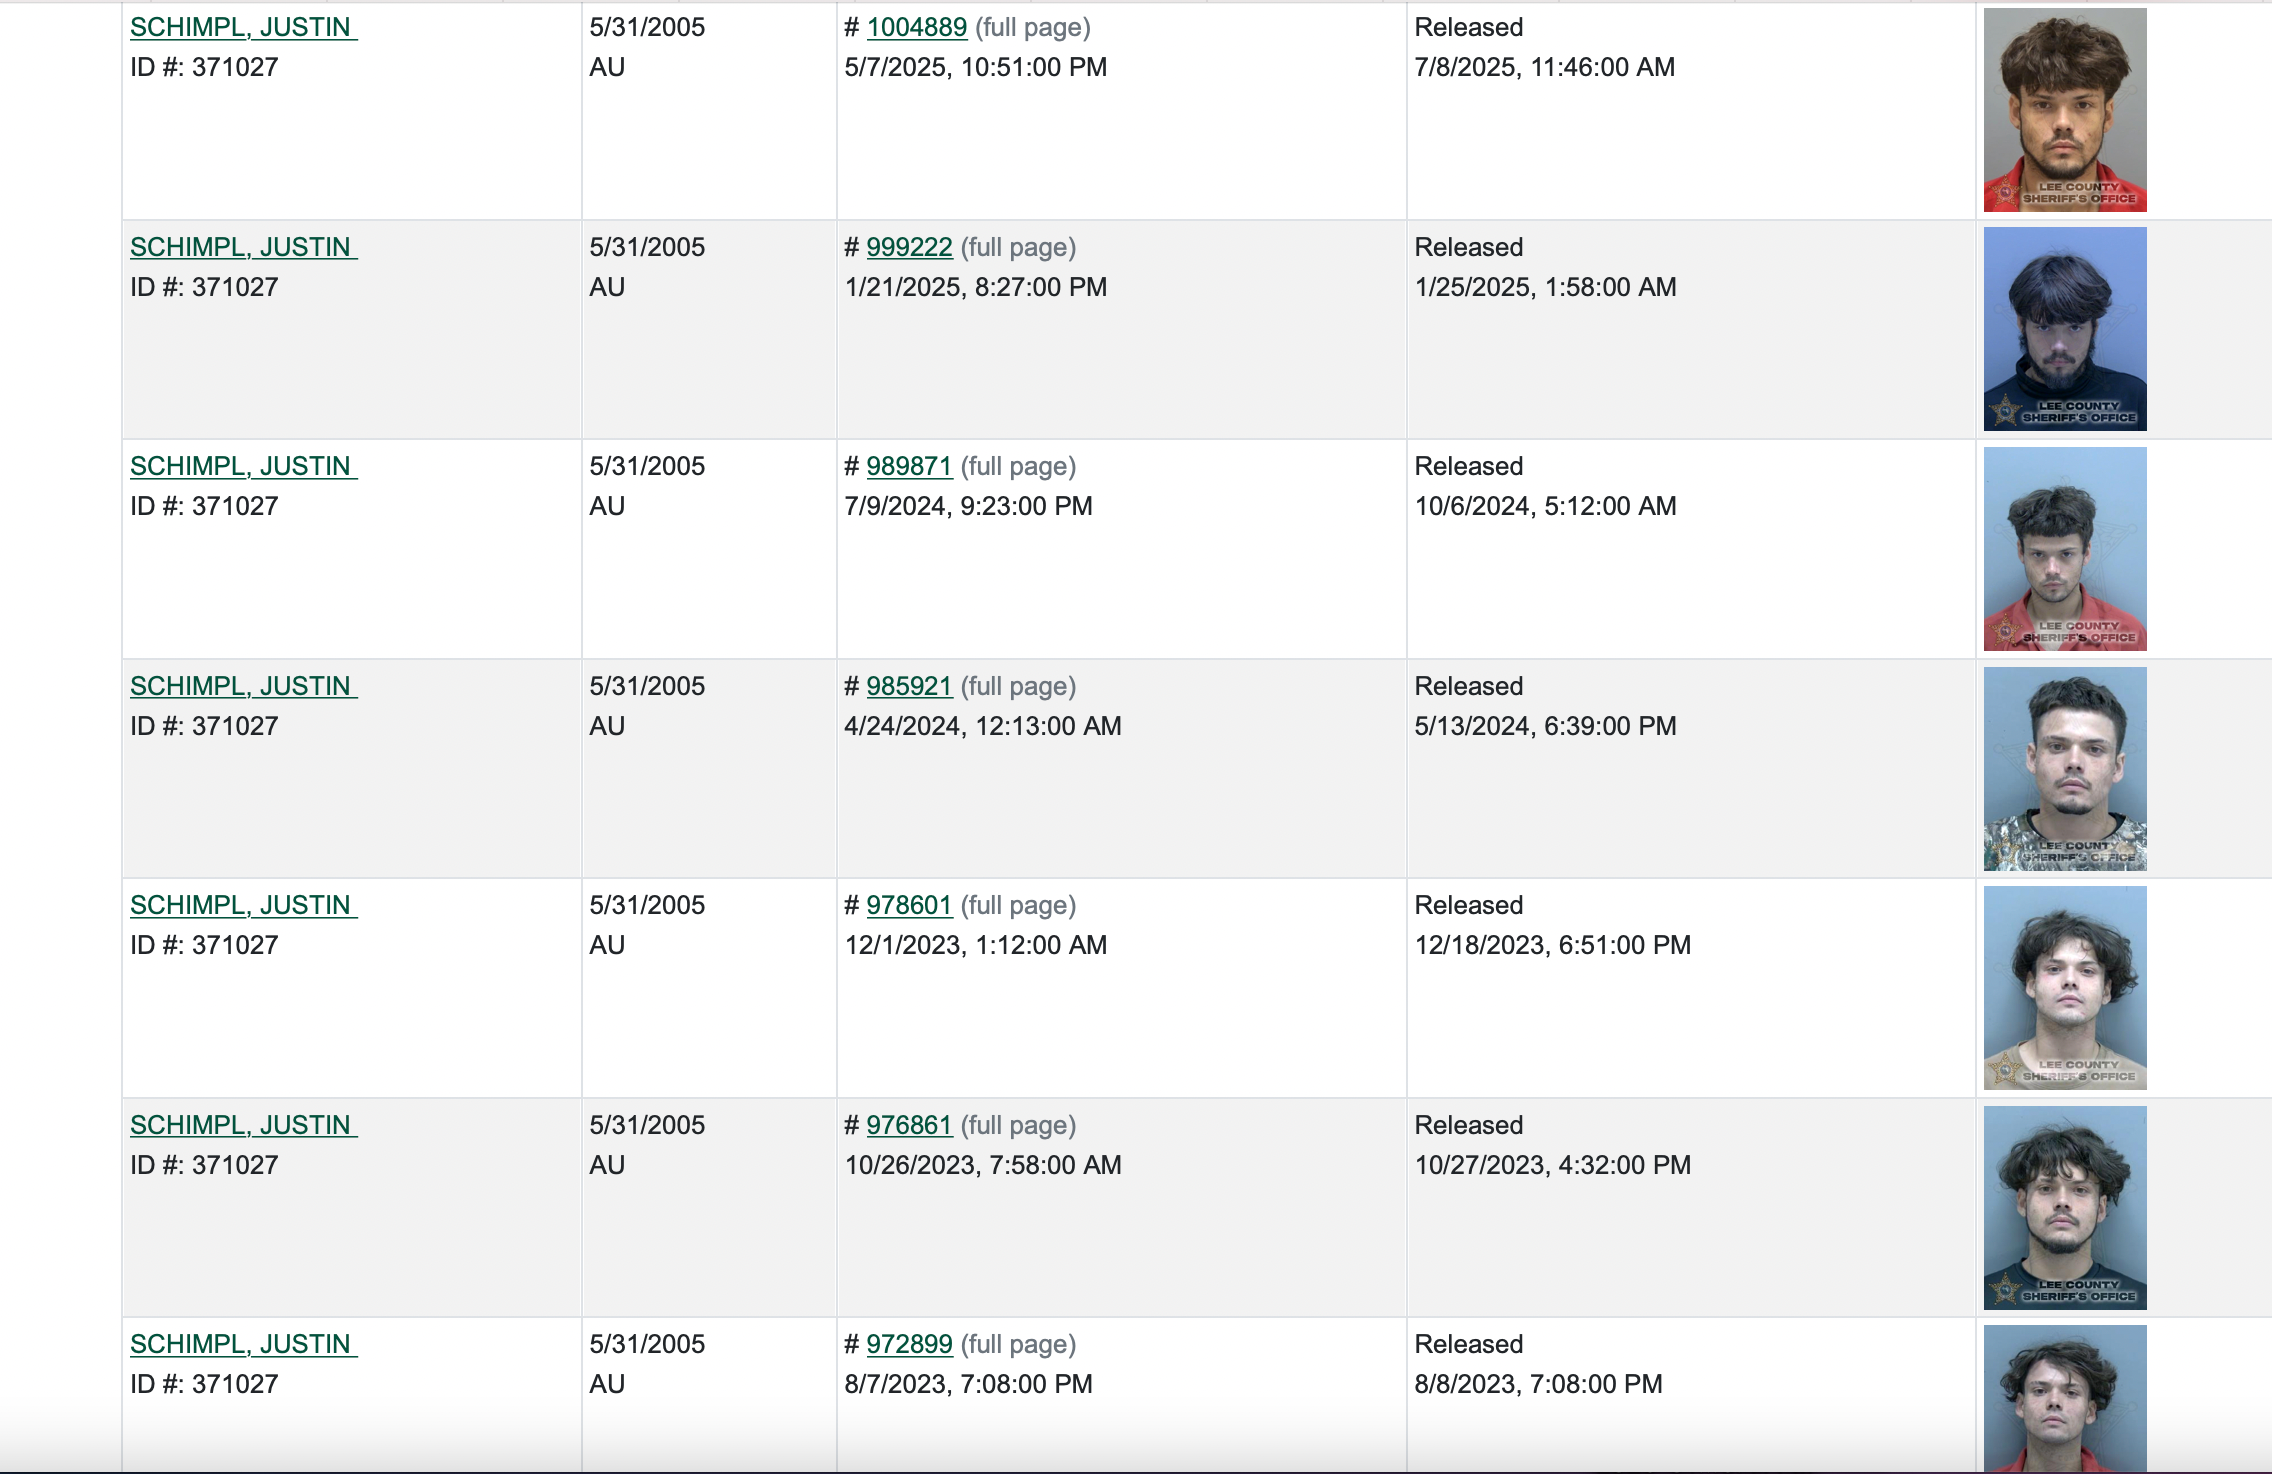
Task: Select release date 10/6/2024, 5:12:00 AM
Action: click(x=1546, y=506)
